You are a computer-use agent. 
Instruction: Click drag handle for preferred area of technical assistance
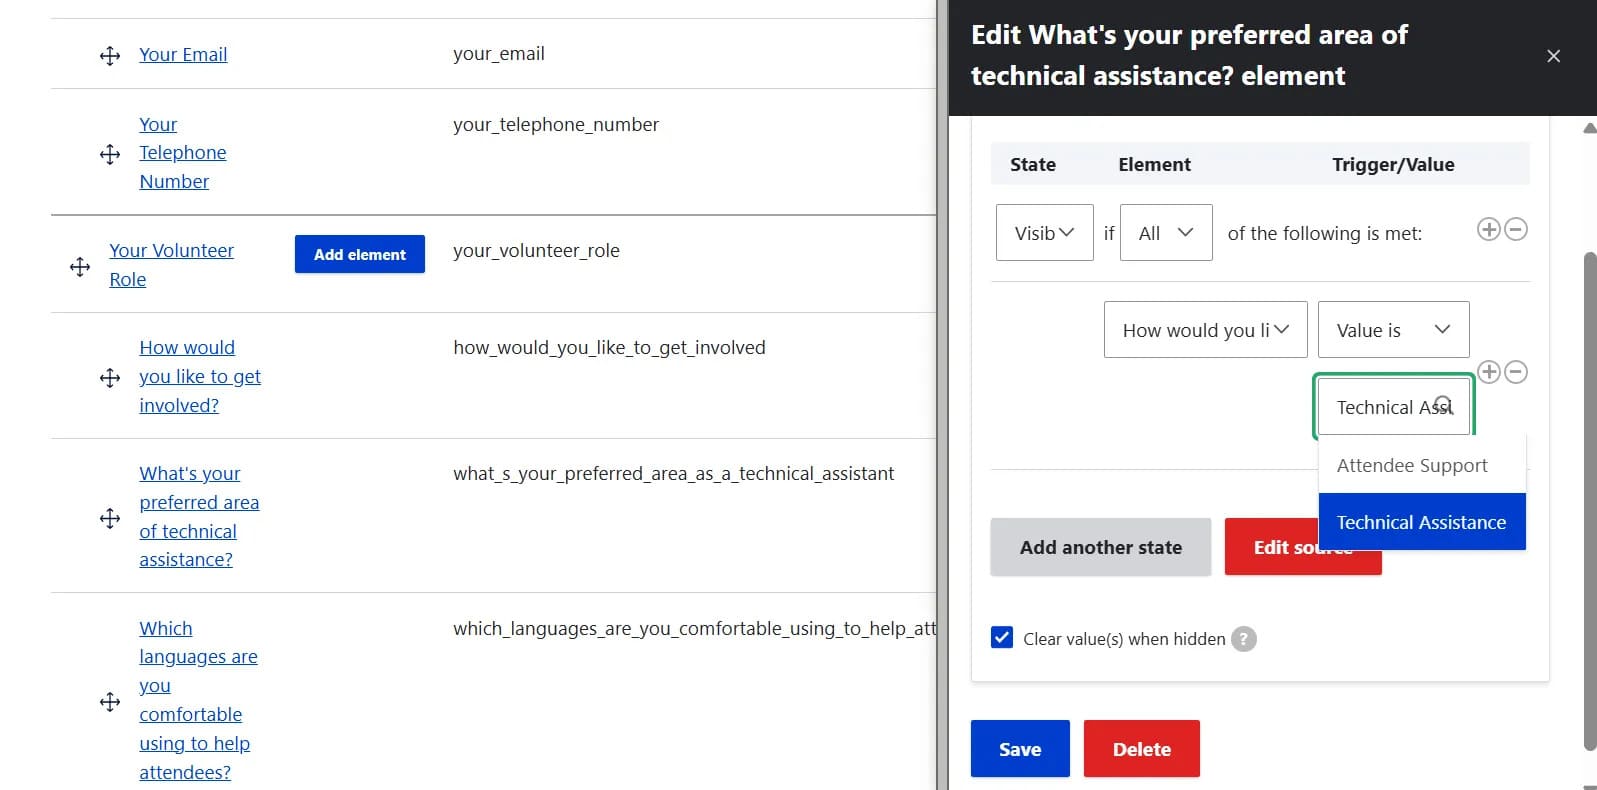(x=110, y=518)
